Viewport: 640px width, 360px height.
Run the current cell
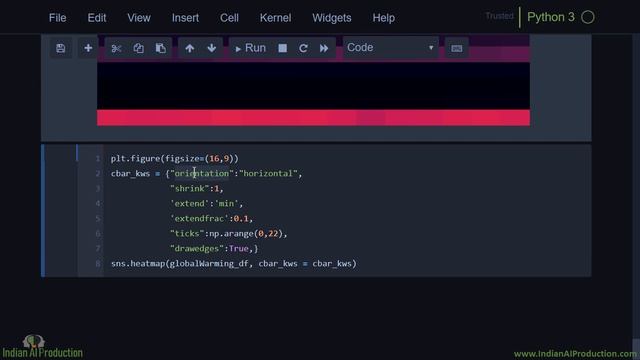click(250, 48)
